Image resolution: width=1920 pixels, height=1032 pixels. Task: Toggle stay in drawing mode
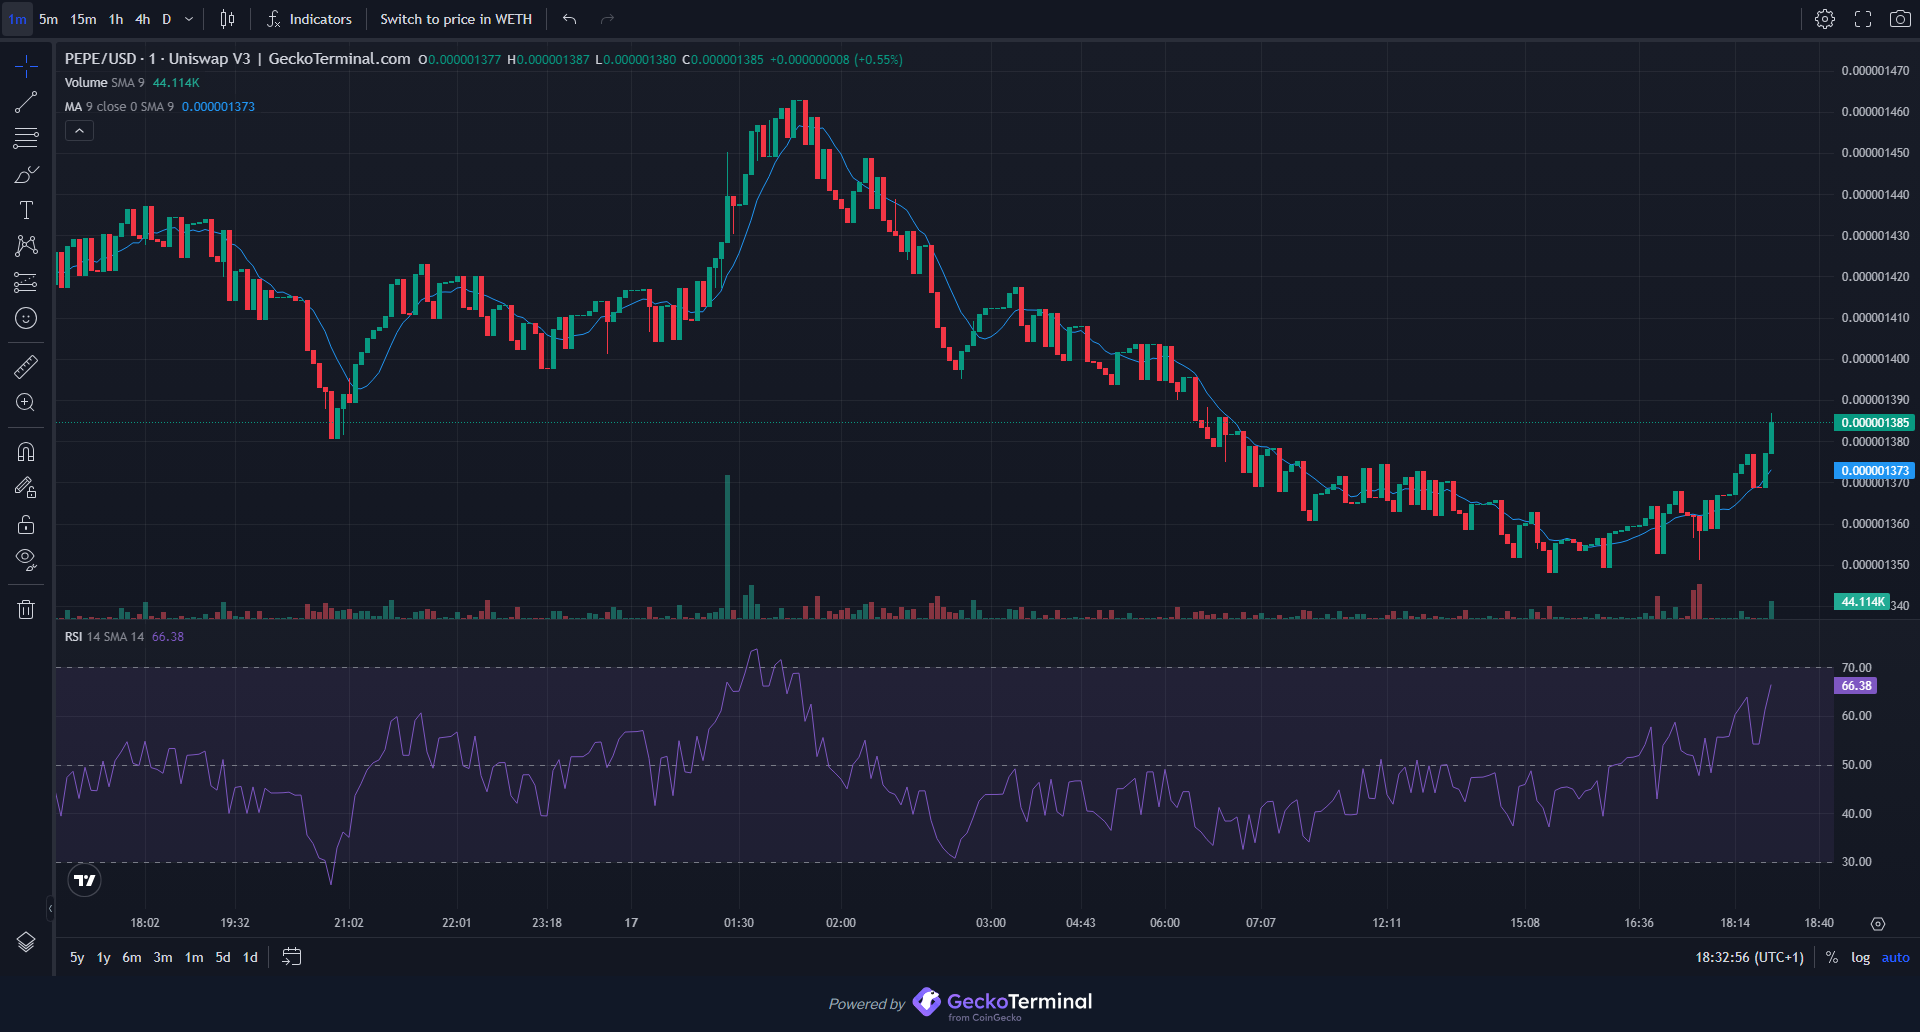(x=26, y=488)
